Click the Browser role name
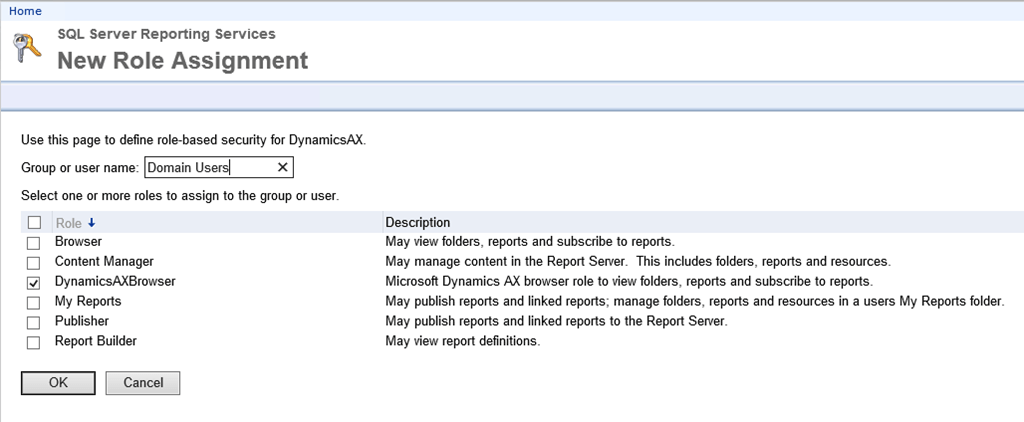 point(78,242)
